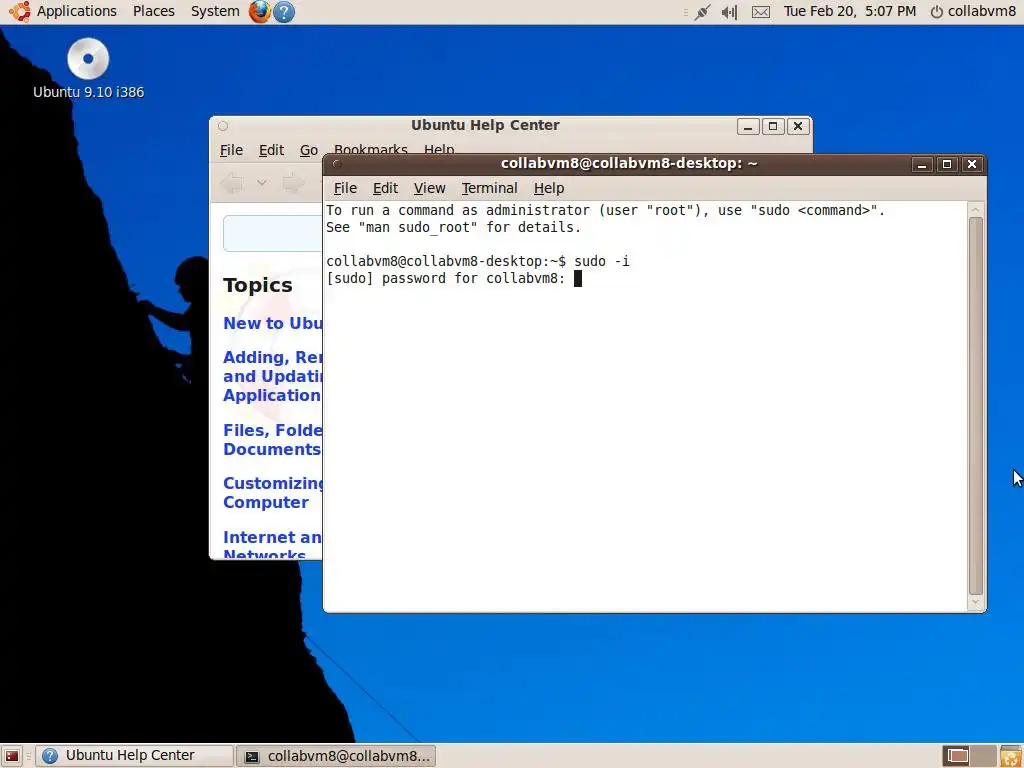This screenshot has width=1024, height=768.
Task: Select the second workspace in switcher
Action: tap(984, 756)
